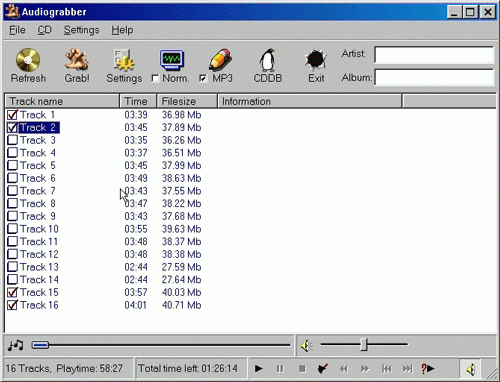Click the Total time left status text
This screenshot has width=500, height=382.
coord(188,368)
